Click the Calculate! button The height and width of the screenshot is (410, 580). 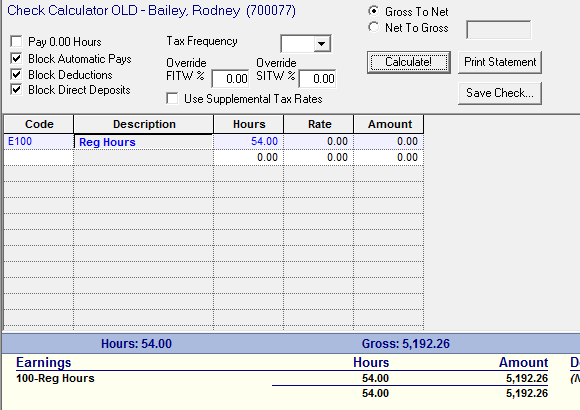(x=409, y=62)
